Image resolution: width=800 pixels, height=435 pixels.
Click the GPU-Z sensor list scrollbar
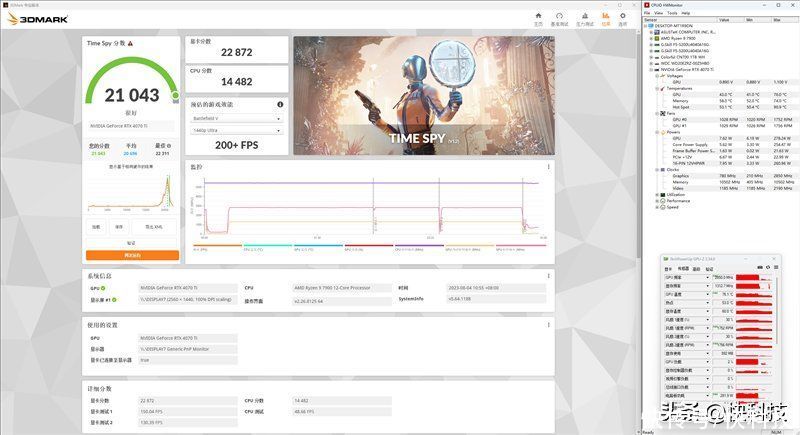point(777,311)
